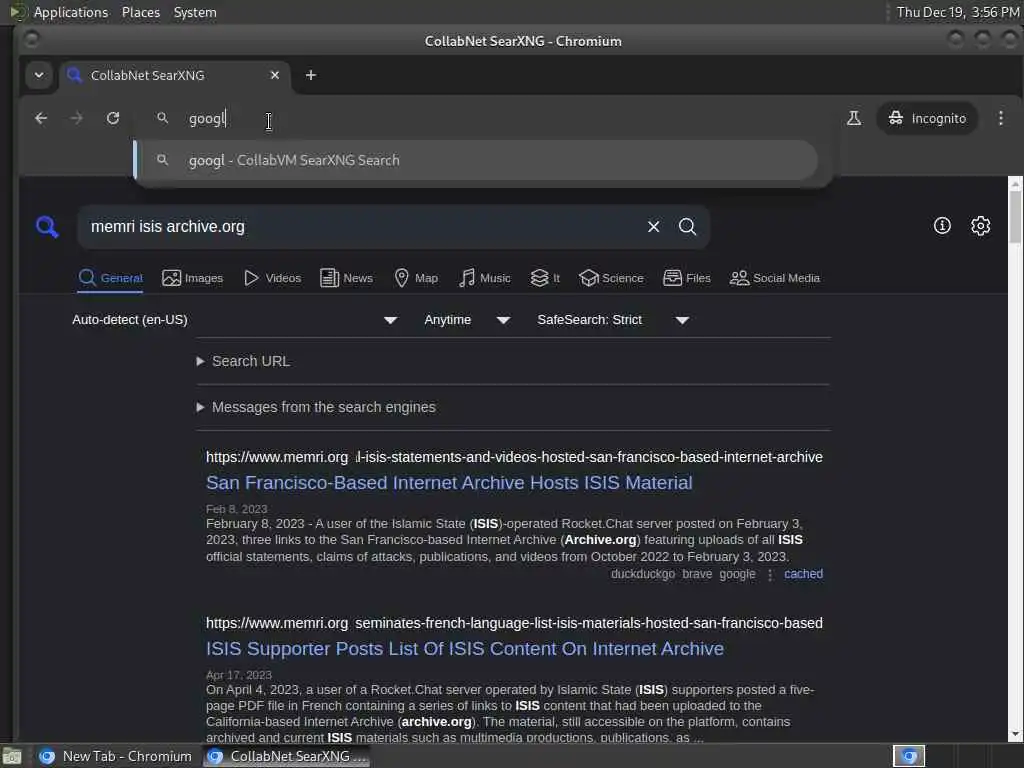The image size is (1024, 768).
Task: Click the window menu icon in title bar
Action: 31,40
